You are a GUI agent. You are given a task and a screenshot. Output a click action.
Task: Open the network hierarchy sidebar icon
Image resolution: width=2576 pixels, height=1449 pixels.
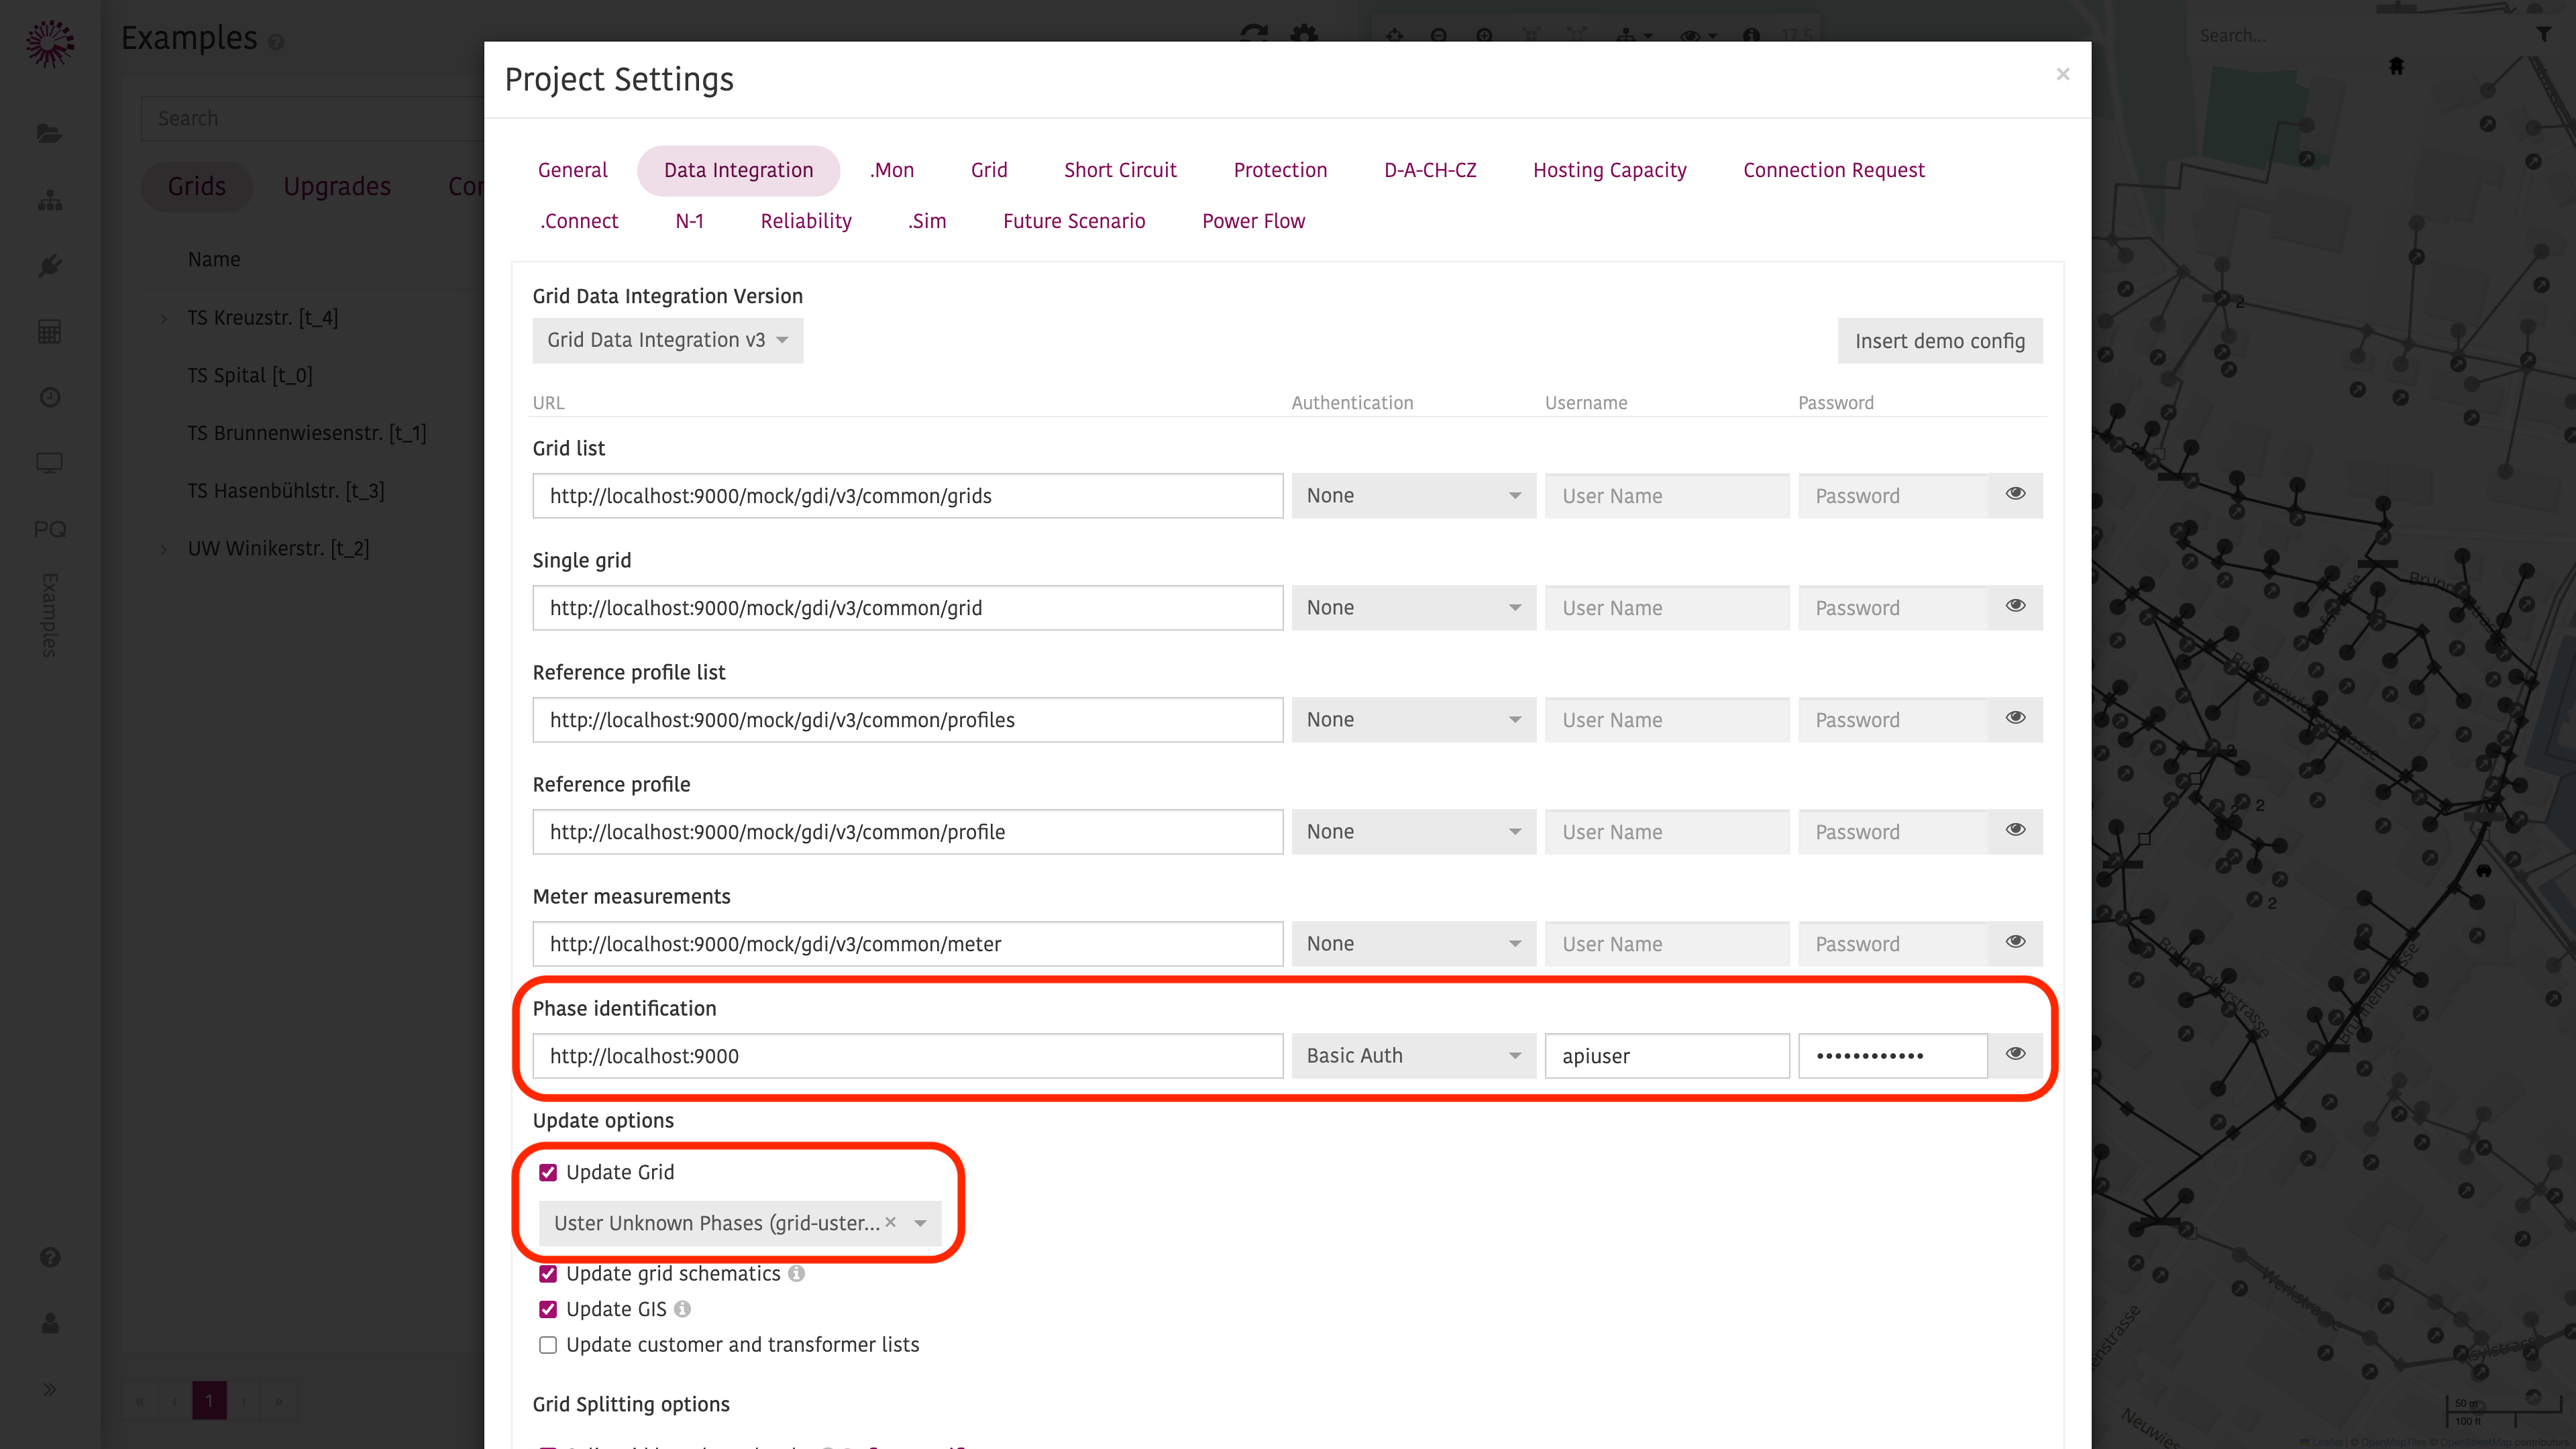coord(49,200)
